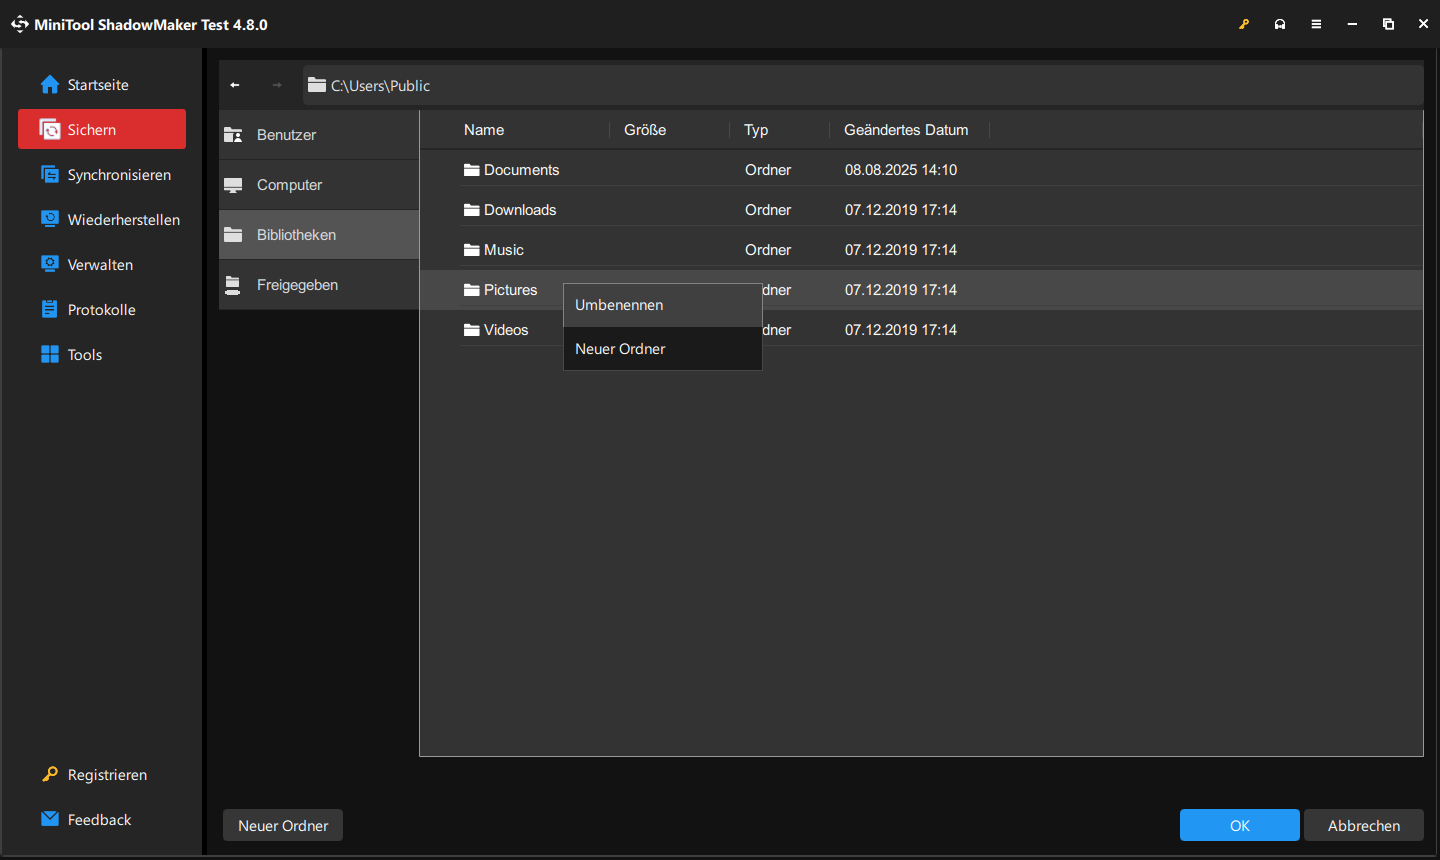Choose Neuer Ordner from the context menu
This screenshot has height=860, width=1440.
point(663,349)
